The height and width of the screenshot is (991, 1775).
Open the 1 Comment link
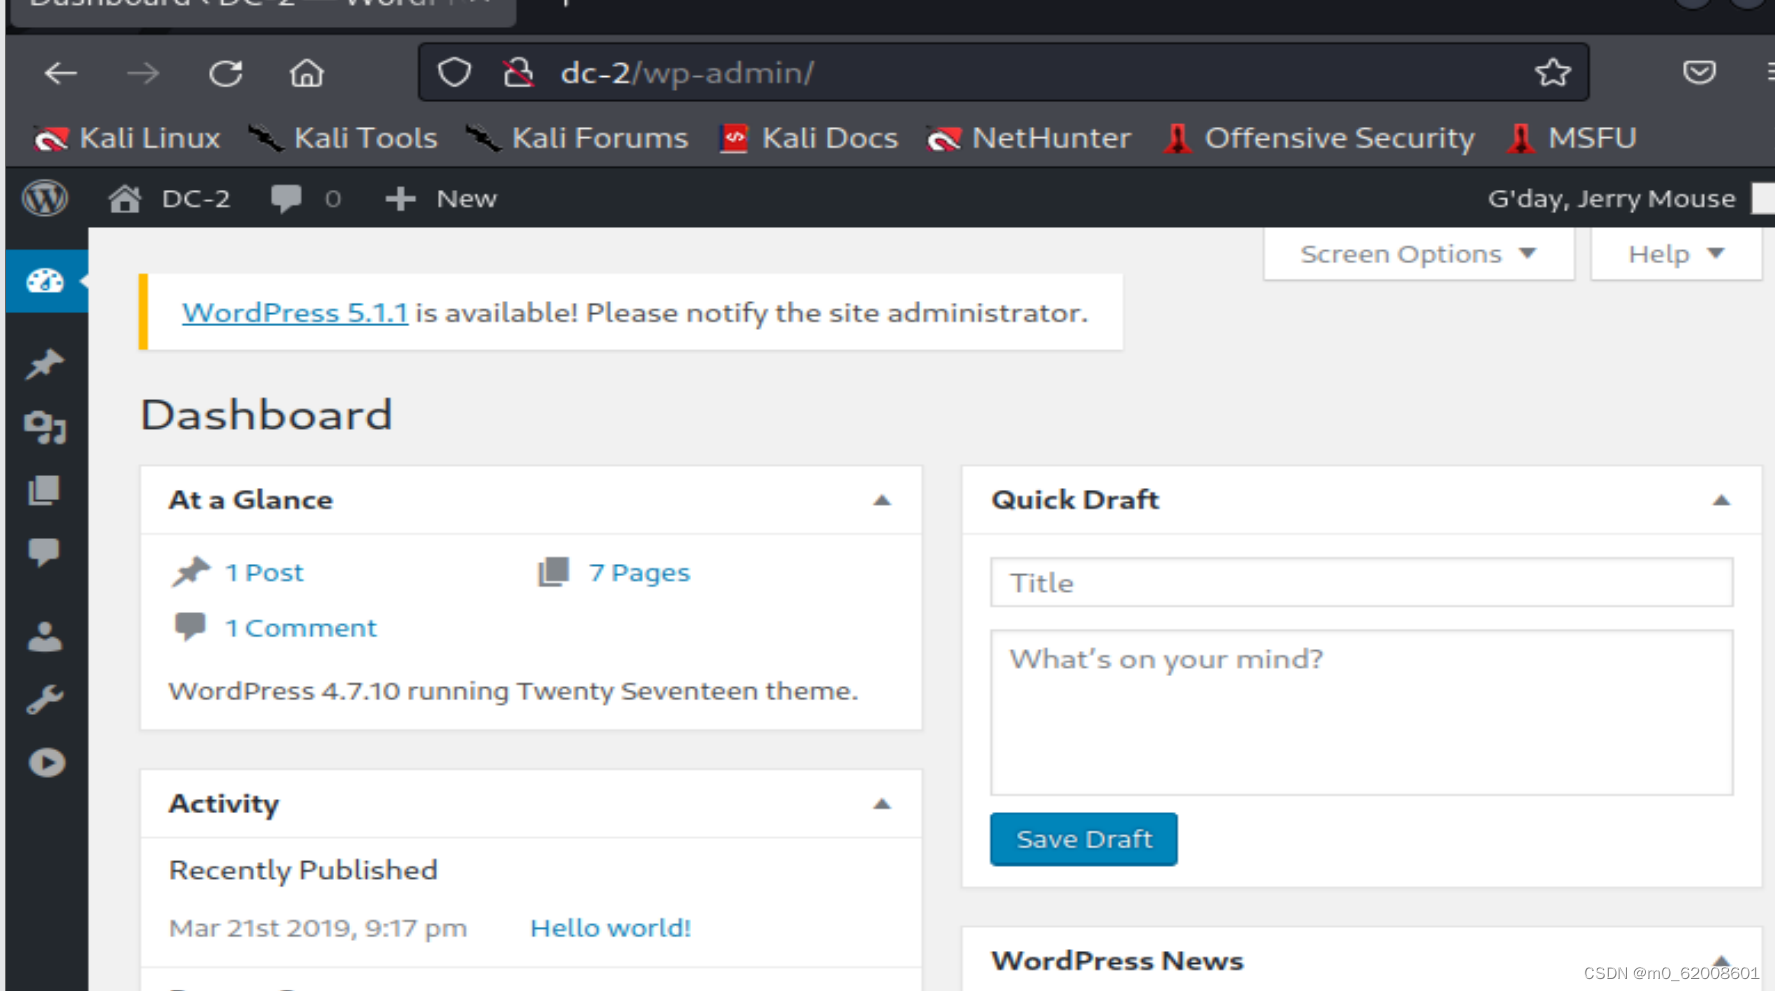301,628
